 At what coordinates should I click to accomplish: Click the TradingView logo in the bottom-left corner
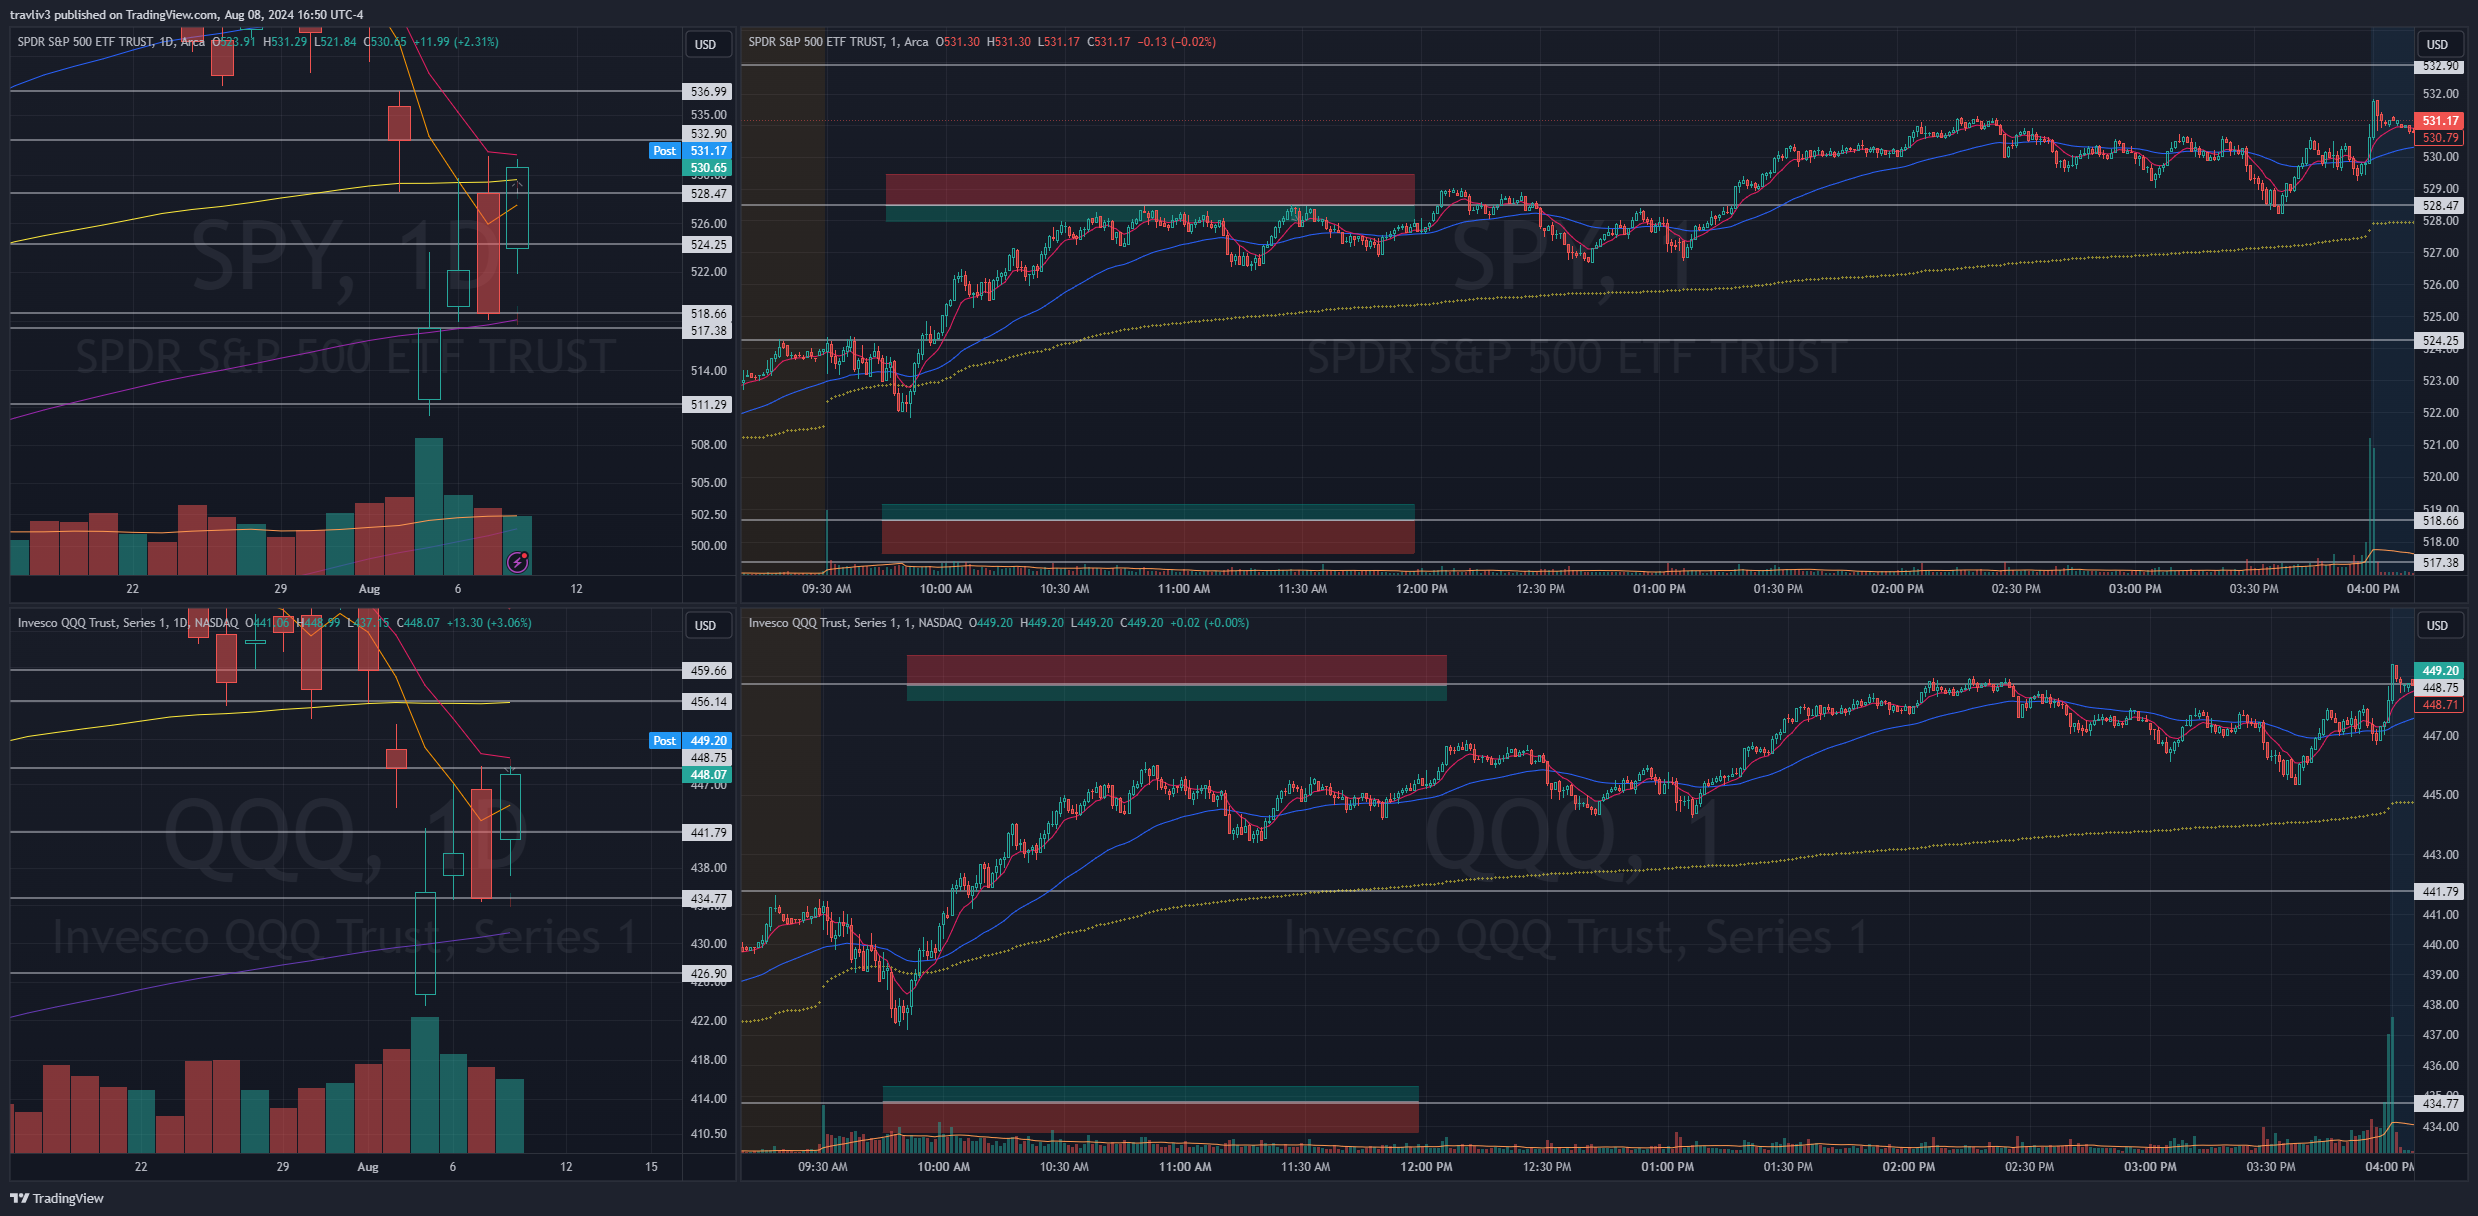click(57, 1198)
